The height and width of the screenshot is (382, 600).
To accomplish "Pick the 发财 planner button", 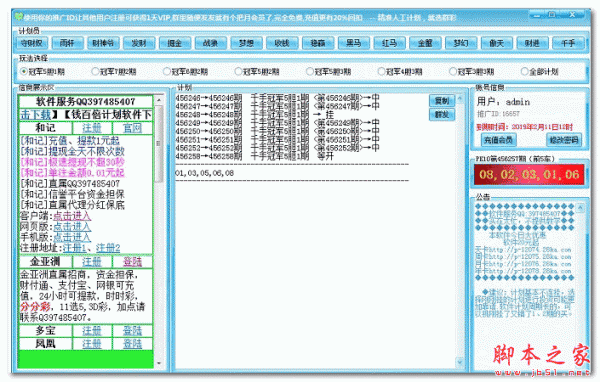I will 139,43.
